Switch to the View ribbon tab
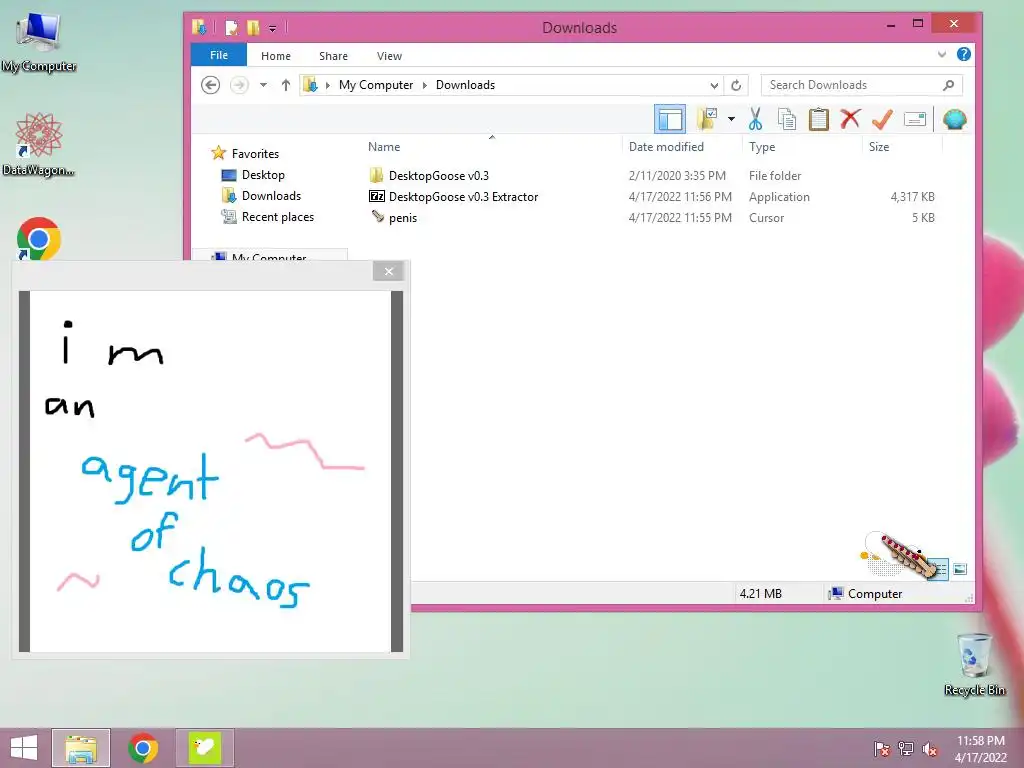The image size is (1024, 768). [389, 56]
